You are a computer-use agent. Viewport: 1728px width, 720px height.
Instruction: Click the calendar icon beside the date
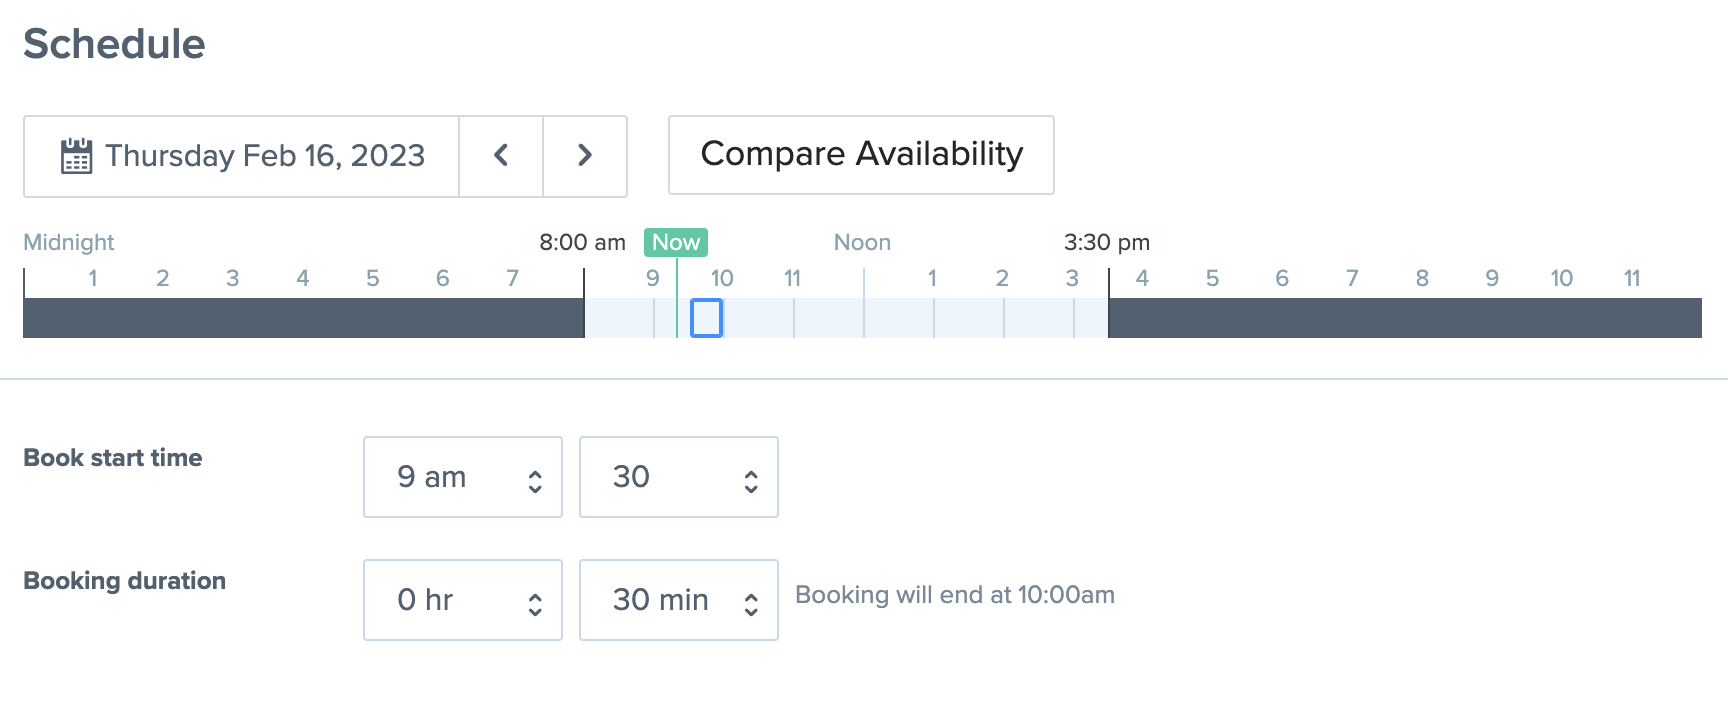(76, 156)
